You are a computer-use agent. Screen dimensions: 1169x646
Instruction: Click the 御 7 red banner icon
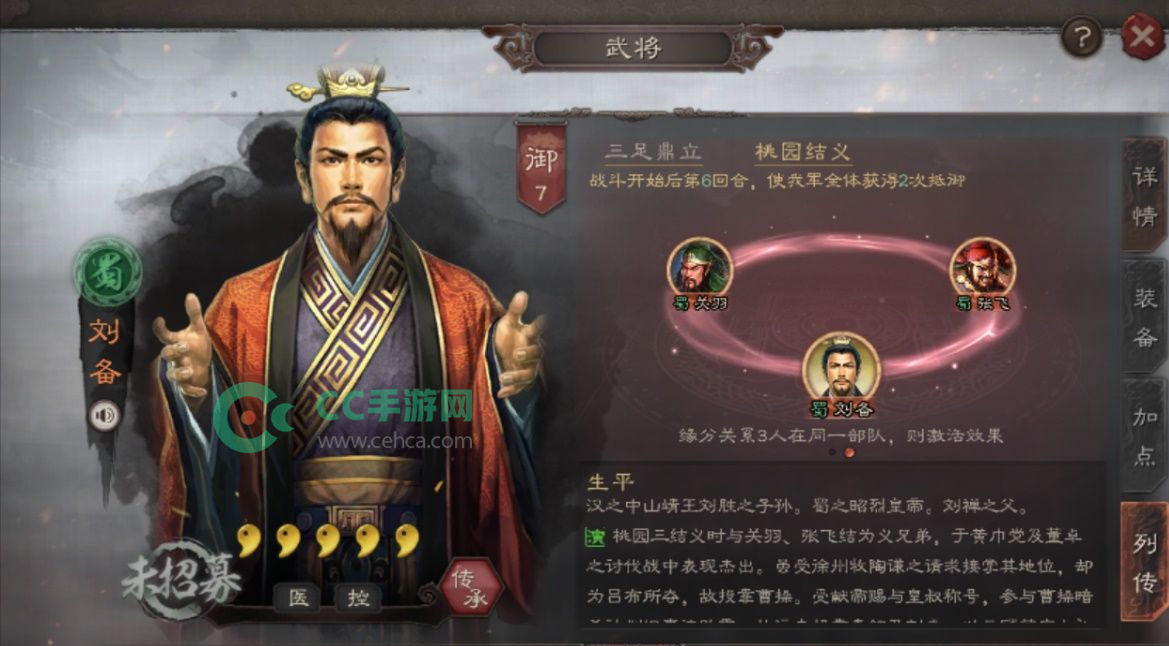541,170
